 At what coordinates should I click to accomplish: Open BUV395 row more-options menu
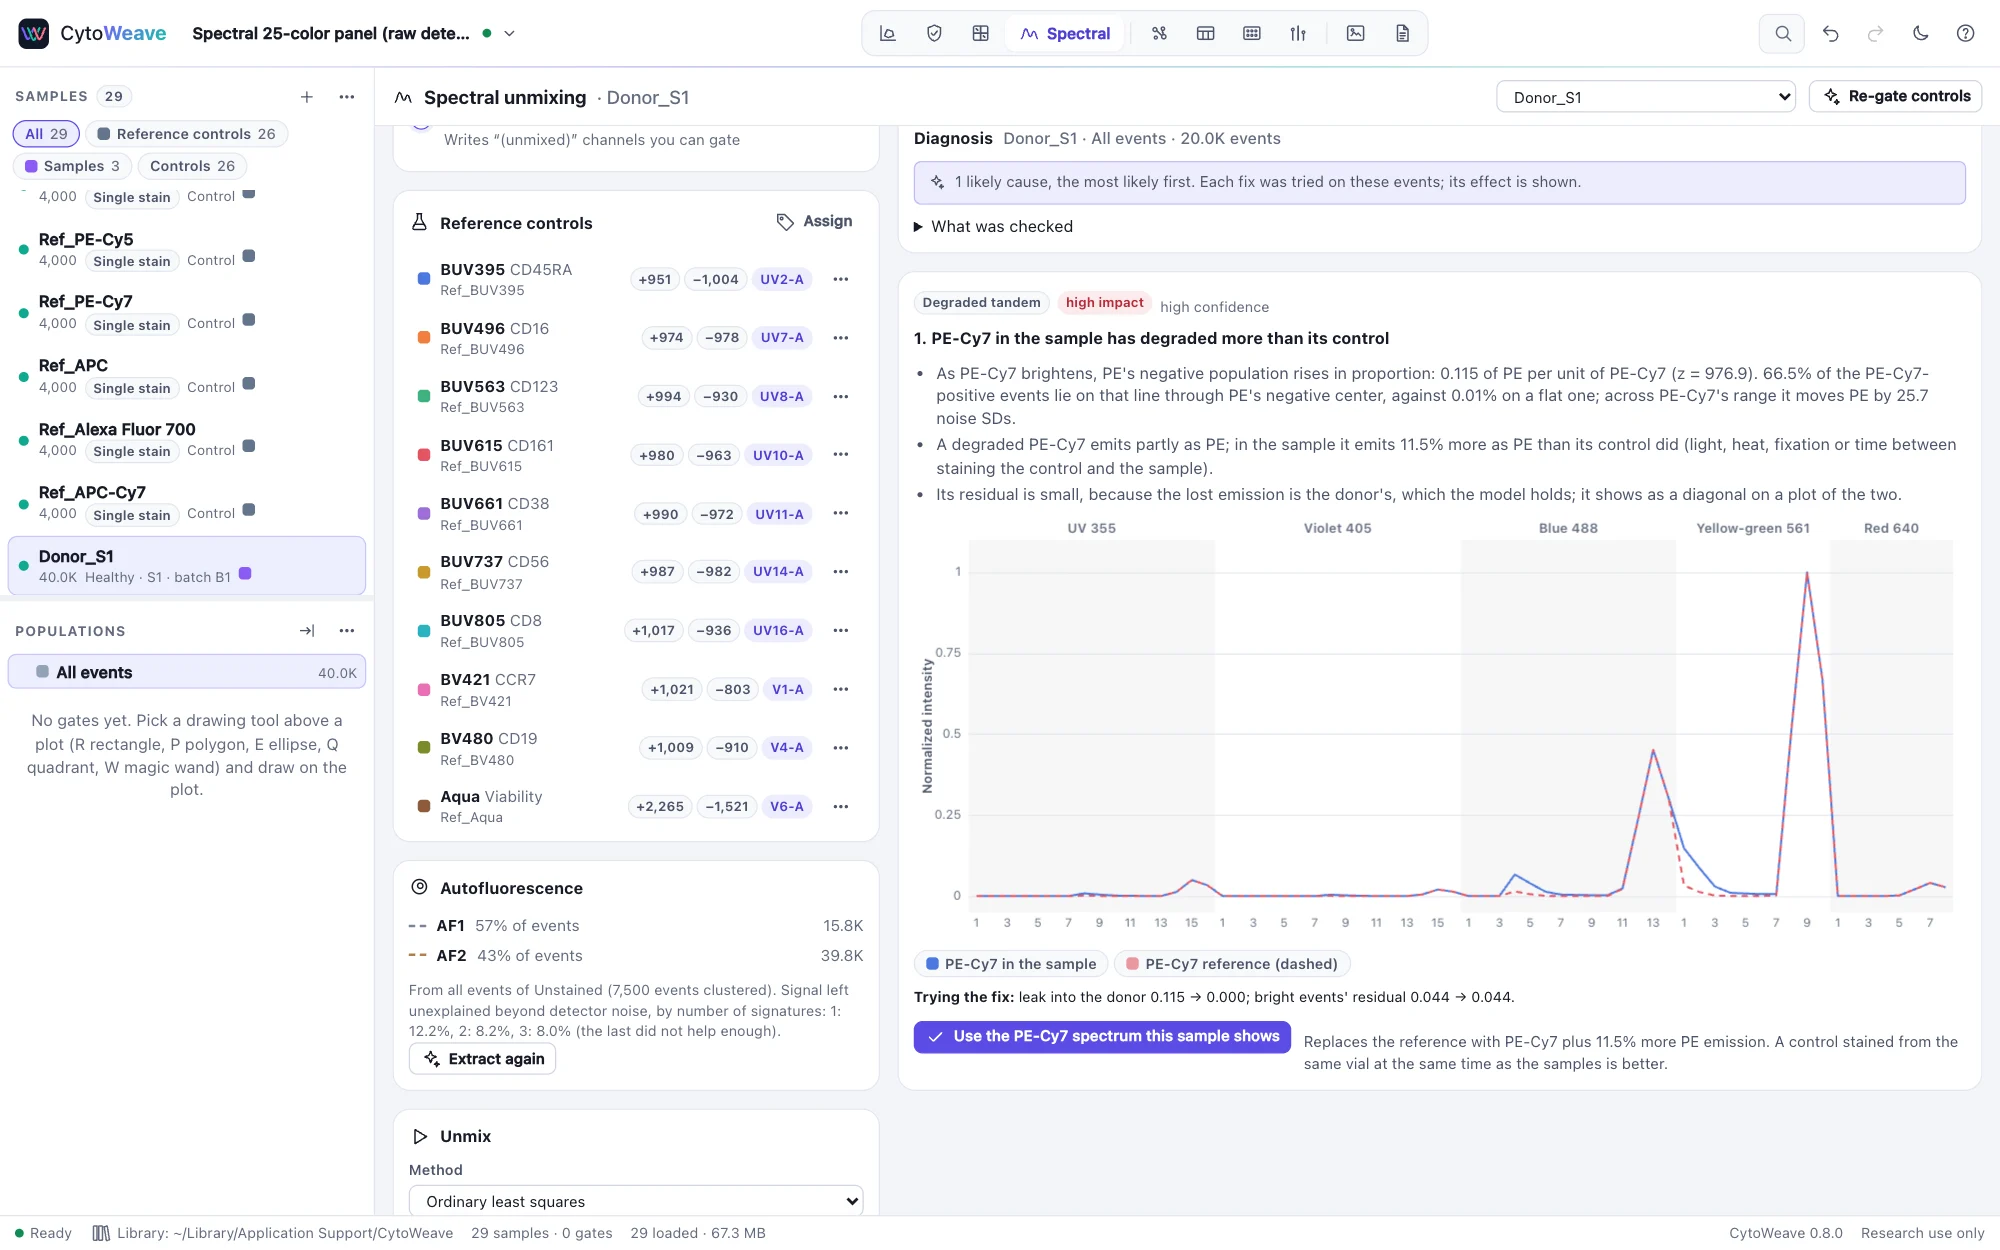click(841, 279)
